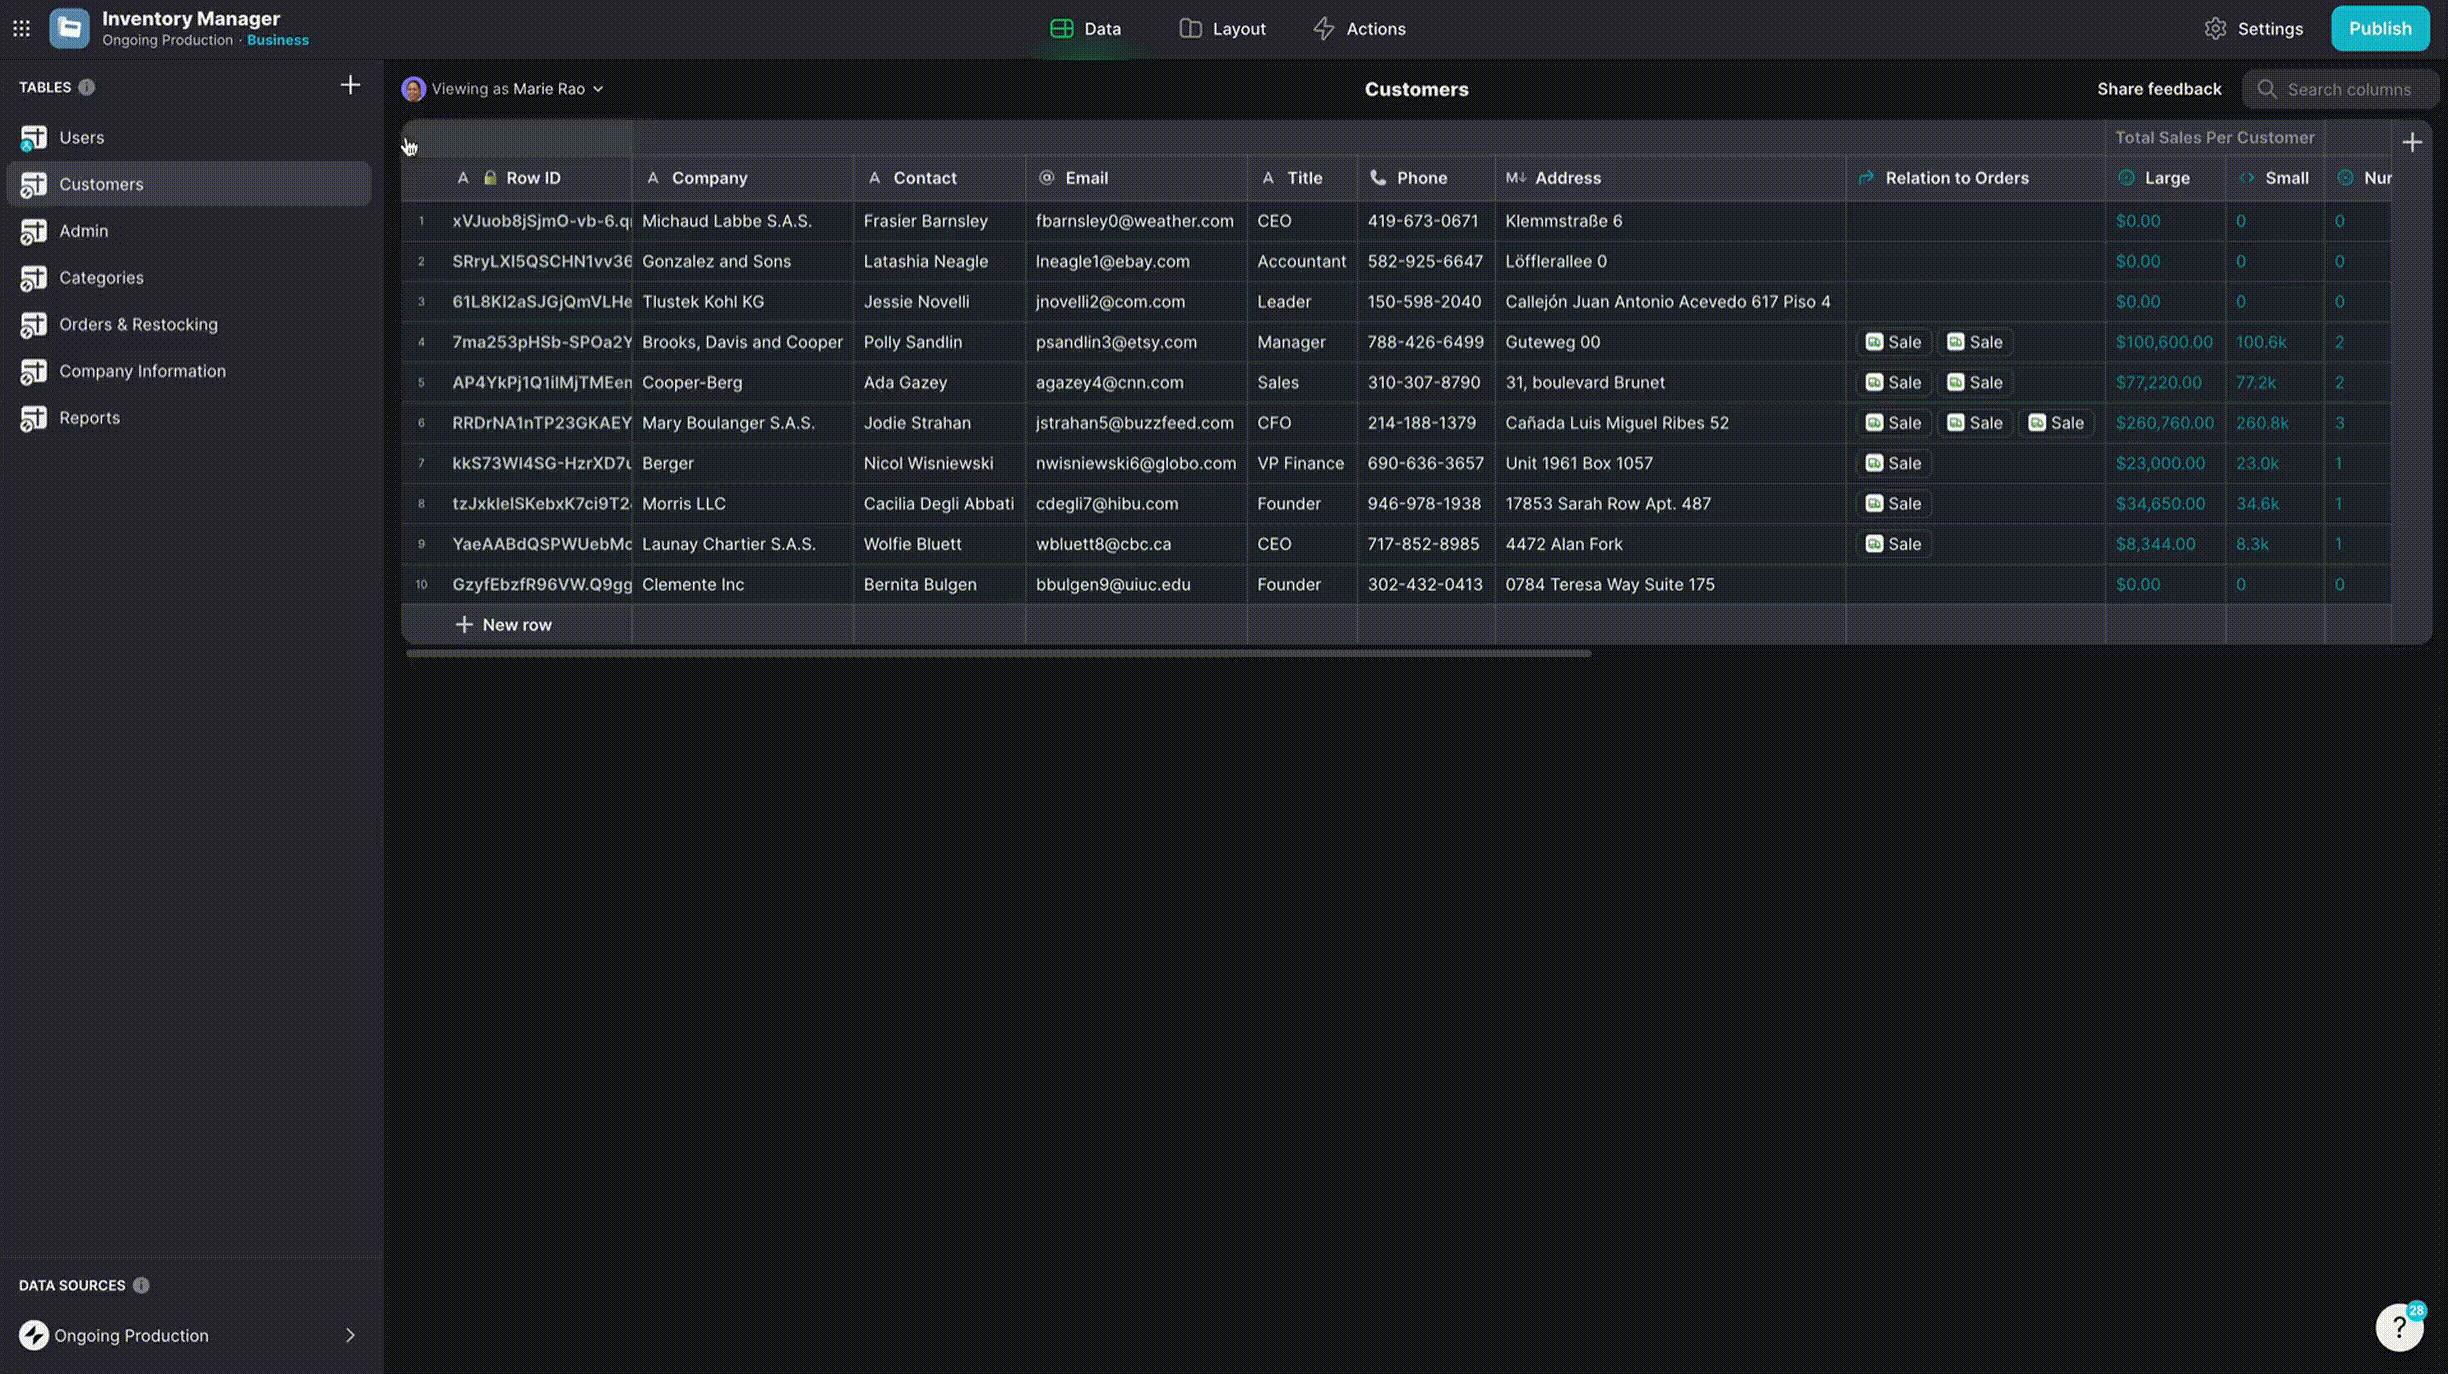Switch to the Actions tab
2448x1374 pixels.
tap(1359, 28)
